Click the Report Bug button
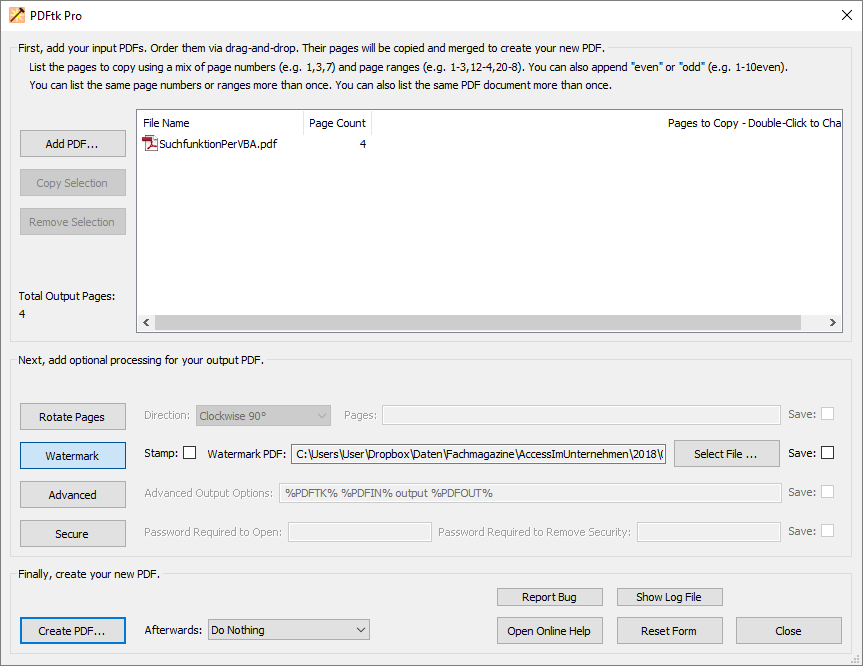 [x=550, y=597]
